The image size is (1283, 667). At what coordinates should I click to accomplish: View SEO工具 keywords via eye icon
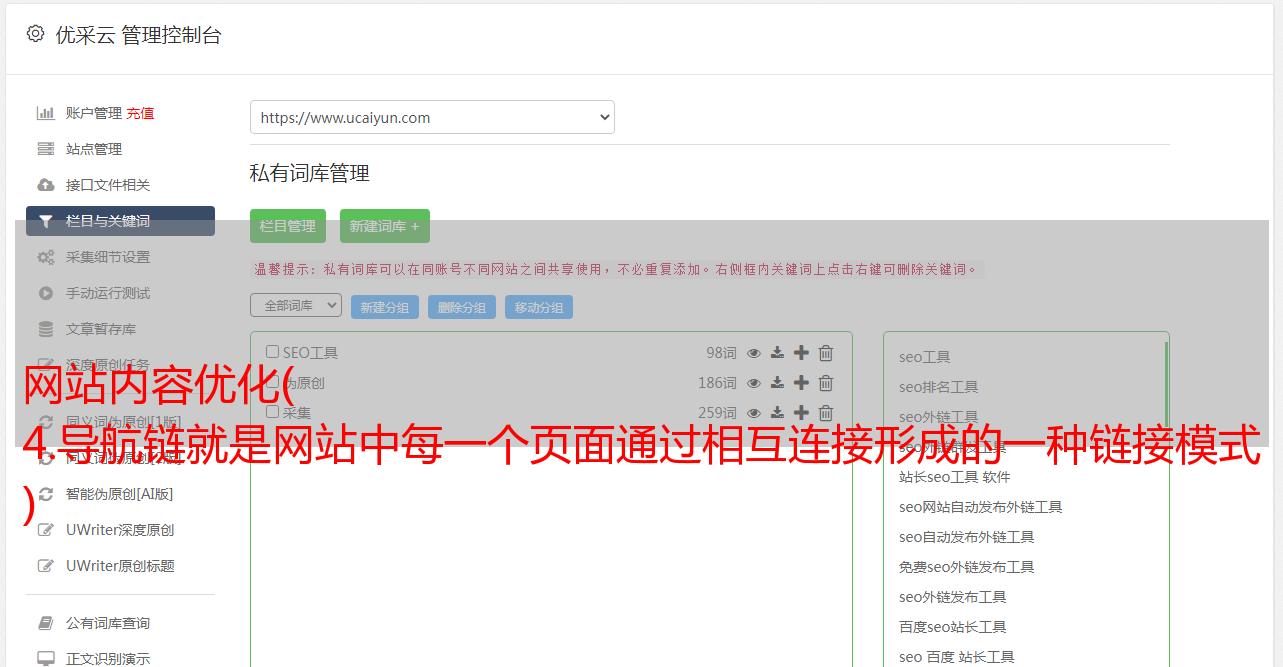coord(754,353)
